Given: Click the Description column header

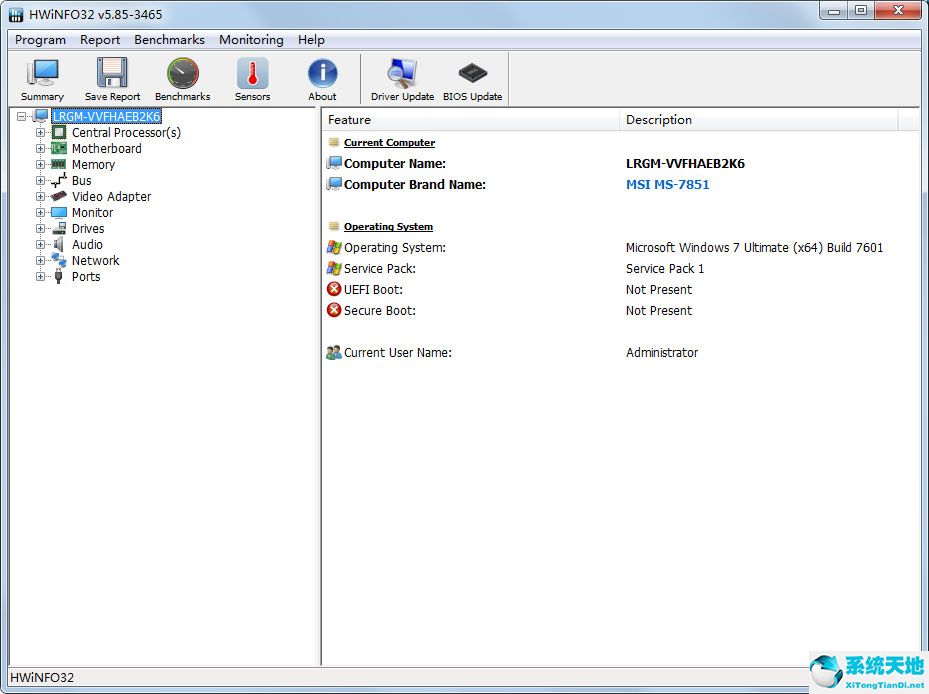Looking at the screenshot, I should [759, 120].
